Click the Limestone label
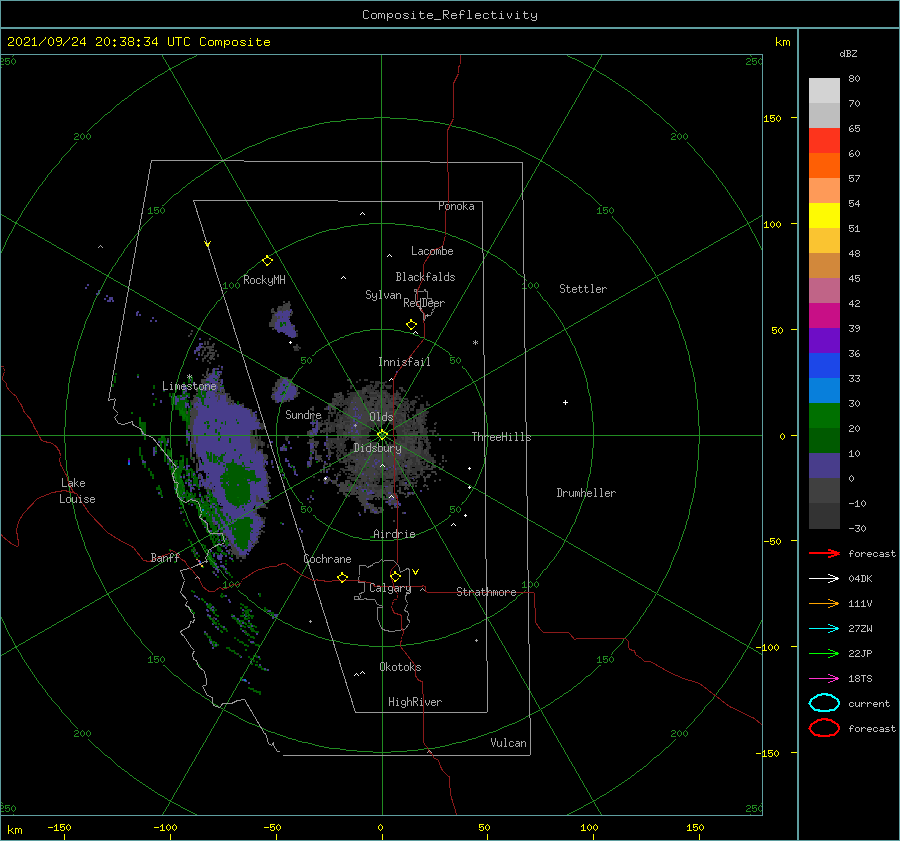 (189, 386)
